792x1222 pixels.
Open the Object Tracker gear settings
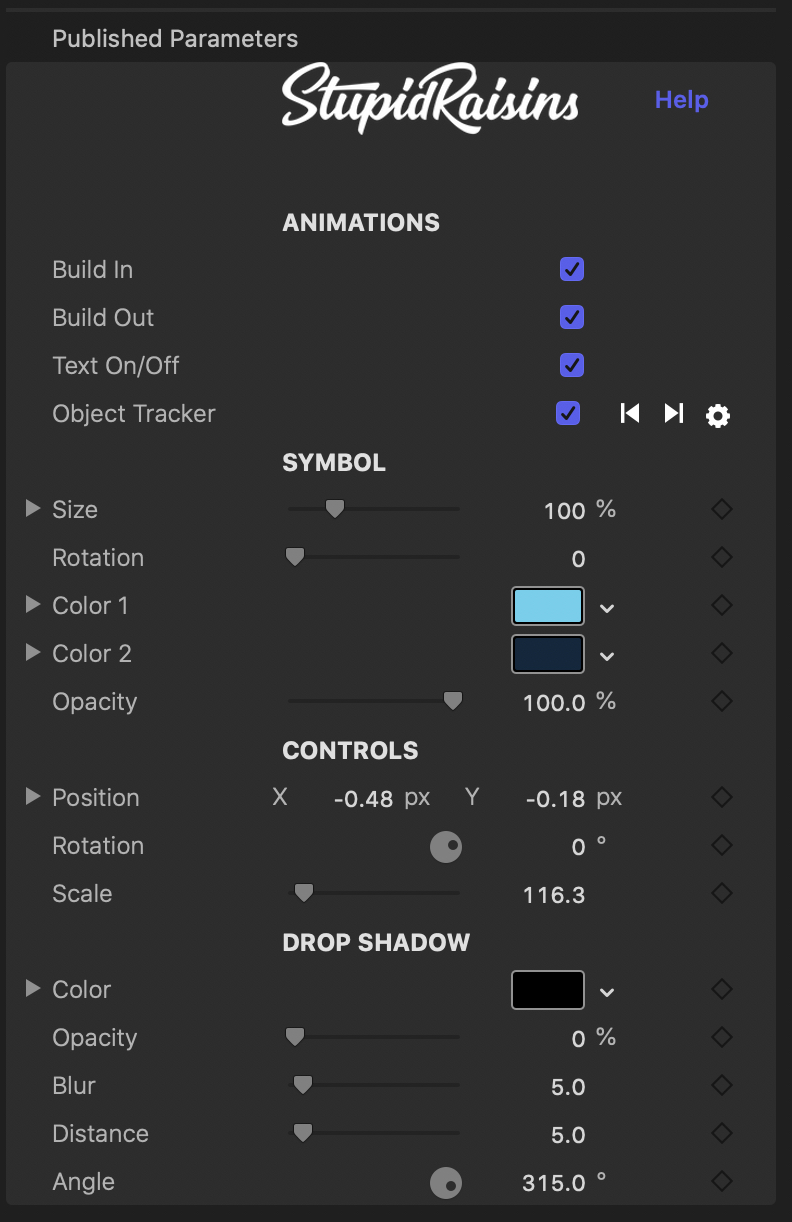718,415
